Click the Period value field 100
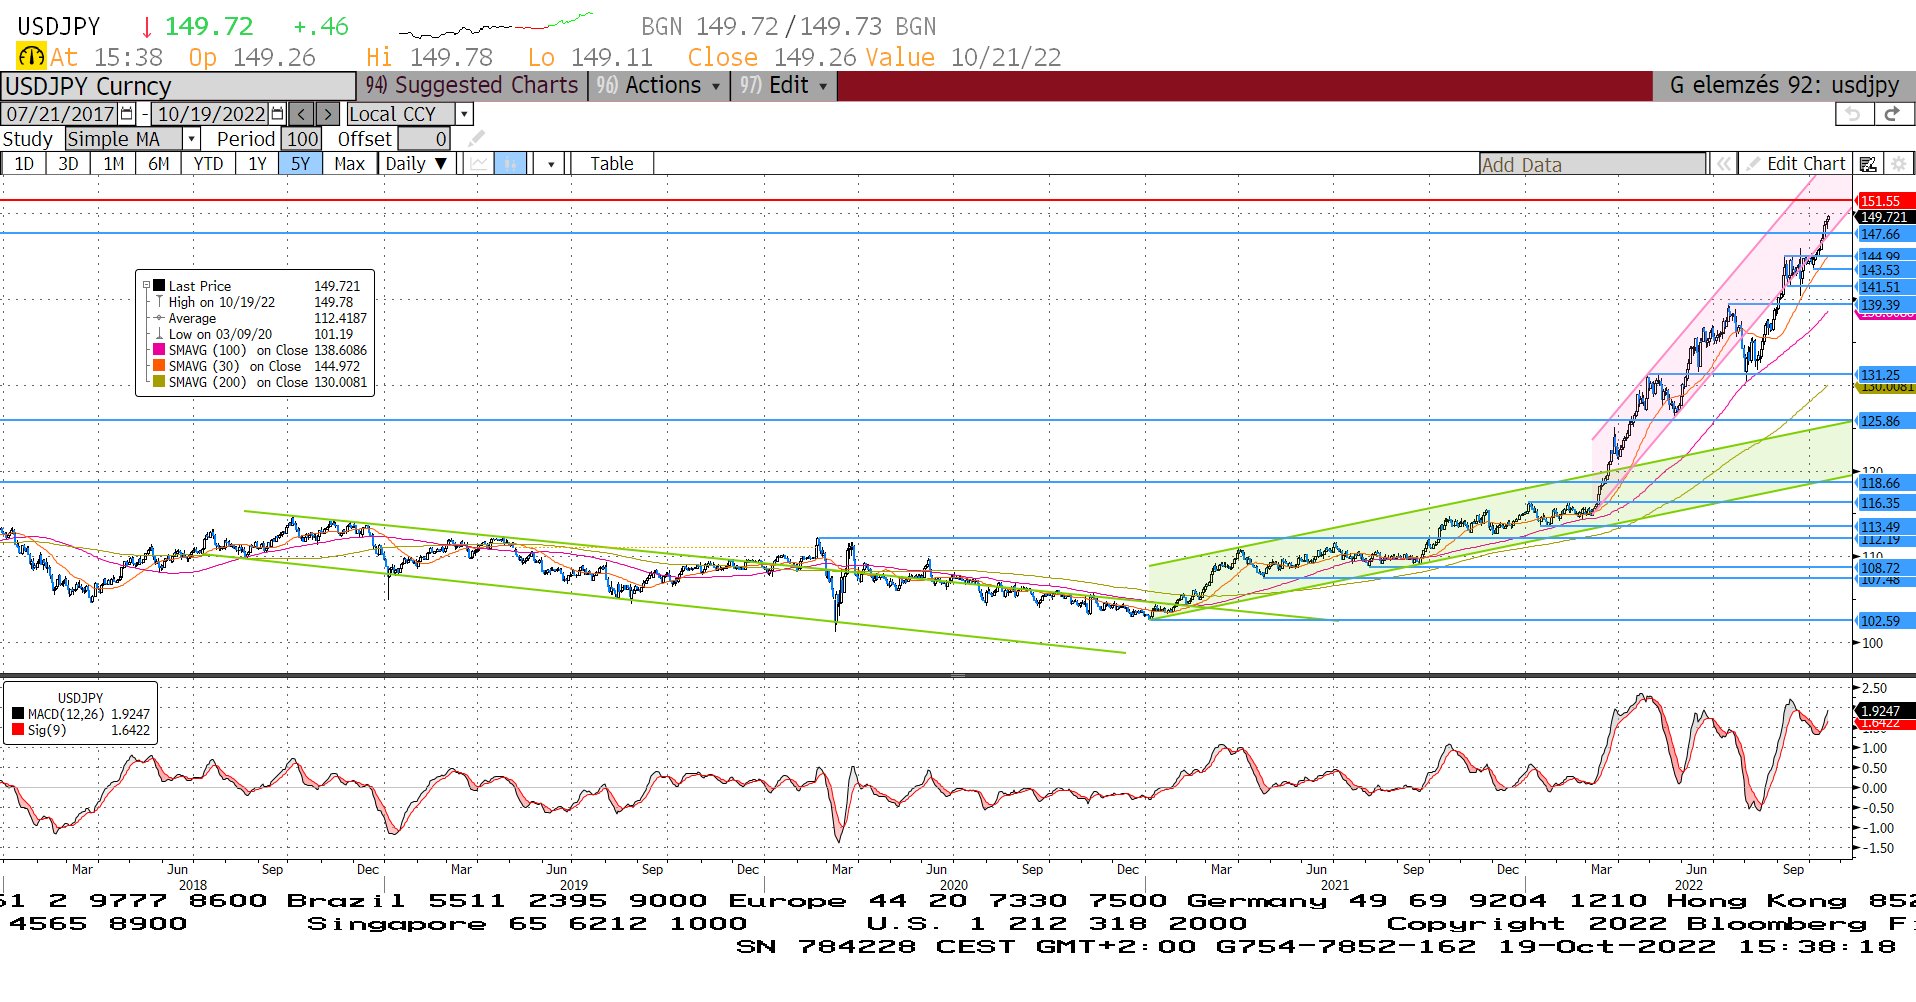The width and height of the screenshot is (1916, 1002). 301,139
